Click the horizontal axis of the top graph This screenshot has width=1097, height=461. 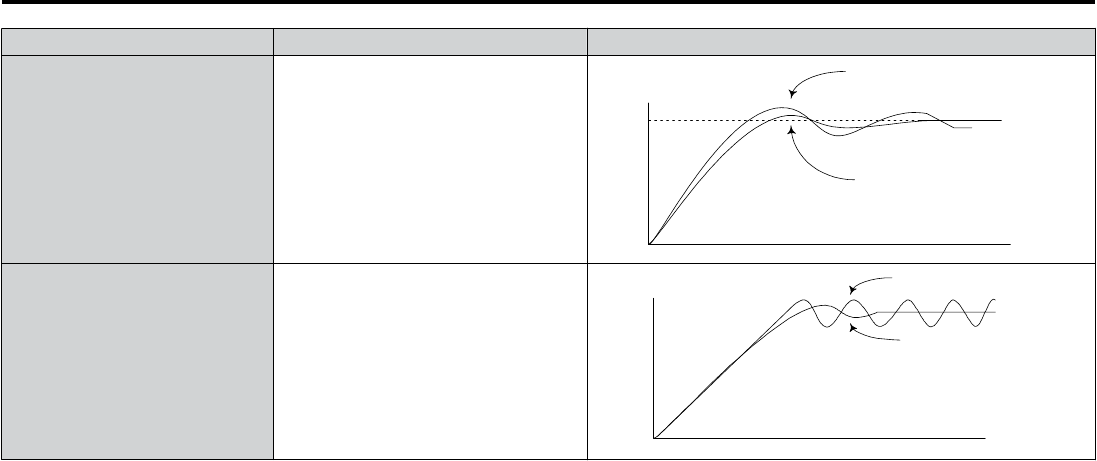pyautogui.click(x=830, y=244)
